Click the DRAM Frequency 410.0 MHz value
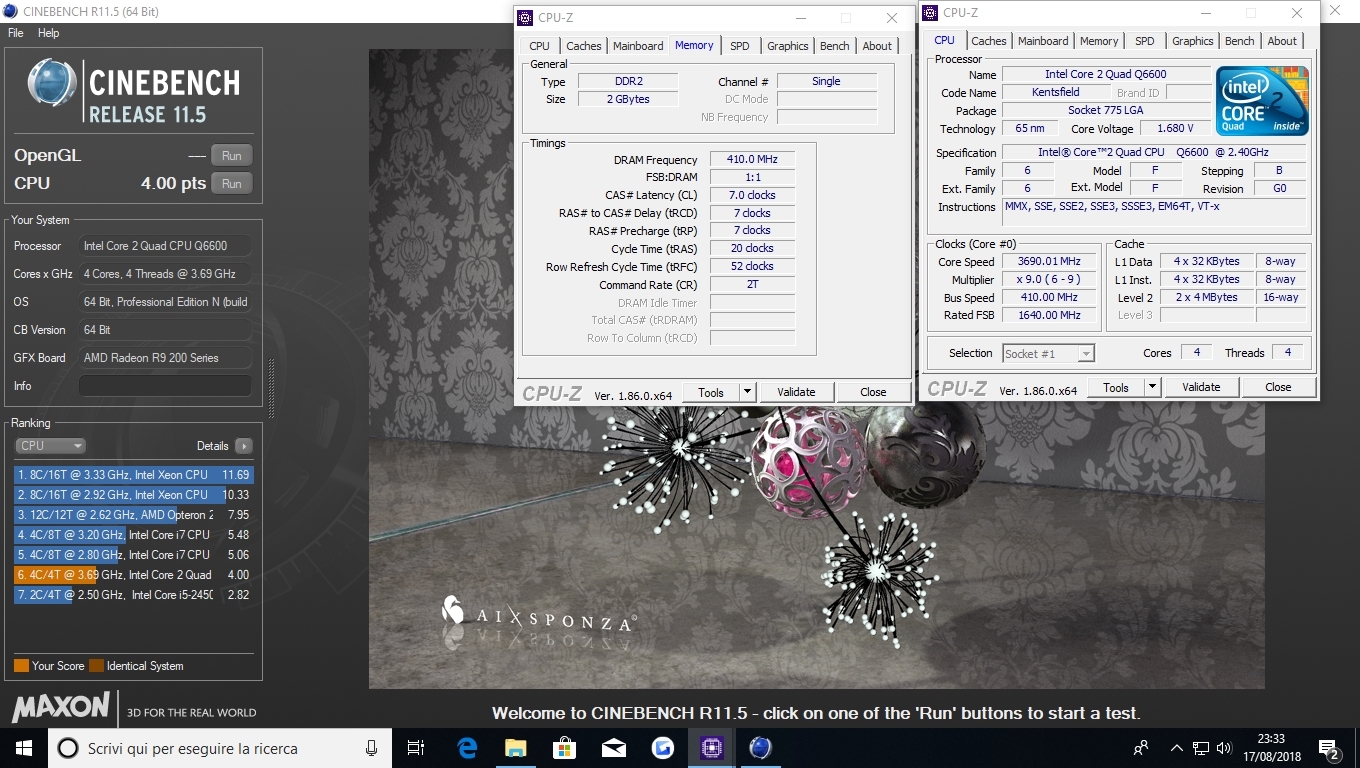1360x768 pixels. coord(752,160)
